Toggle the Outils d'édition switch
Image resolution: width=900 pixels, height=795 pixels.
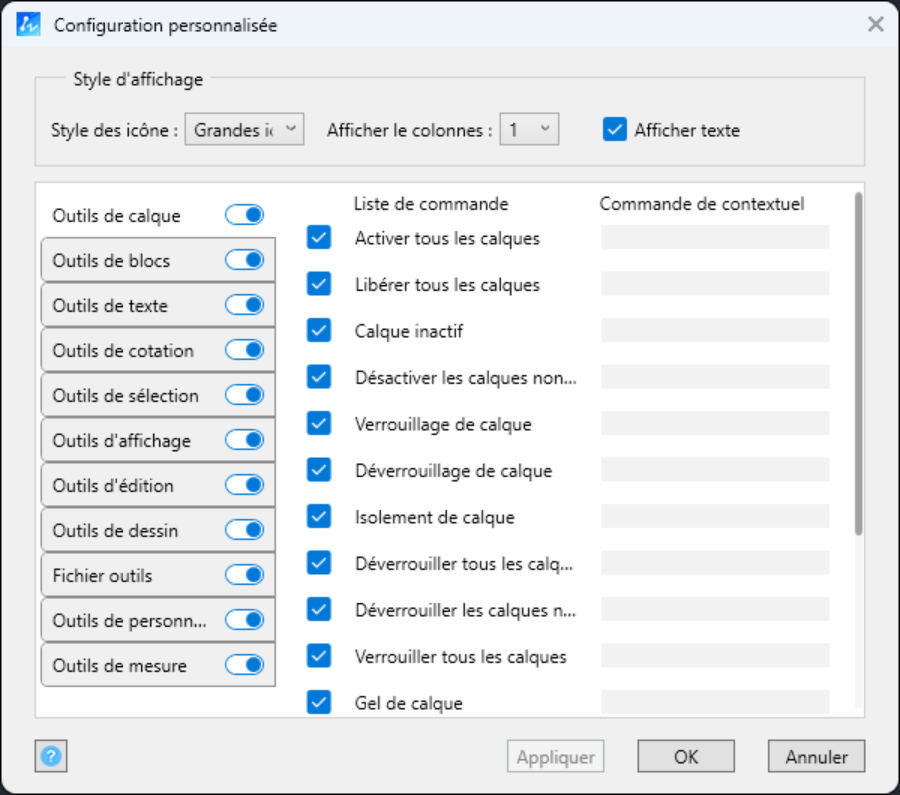point(244,485)
